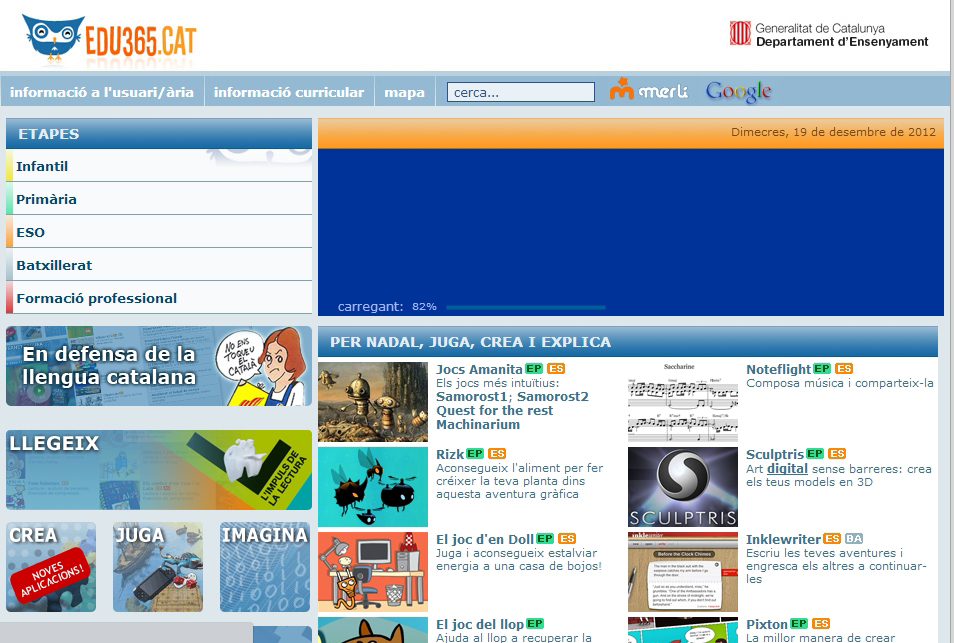
Task: Open the Merlí search logo
Action: (649, 90)
